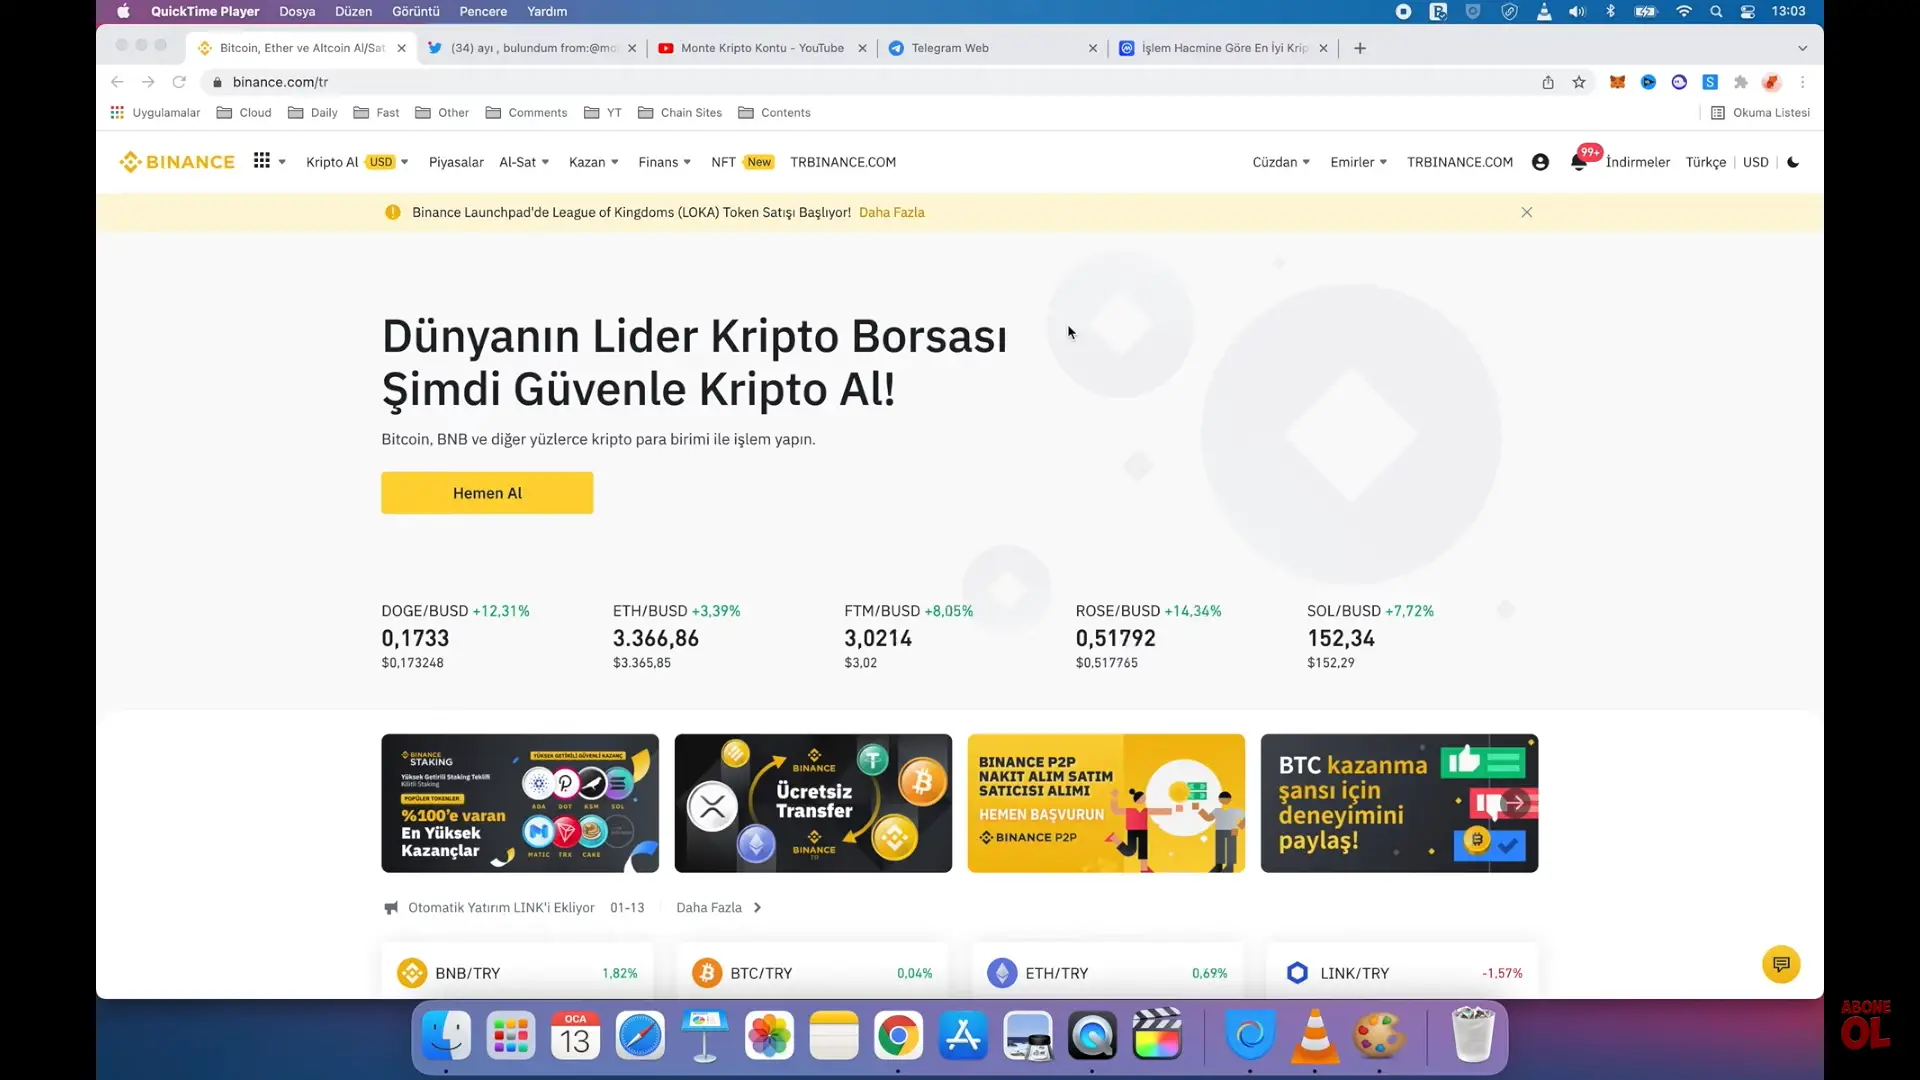Open Daha Fazla next to announcement date
Image resolution: width=1920 pixels, height=1080 pixels.
click(719, 908)
